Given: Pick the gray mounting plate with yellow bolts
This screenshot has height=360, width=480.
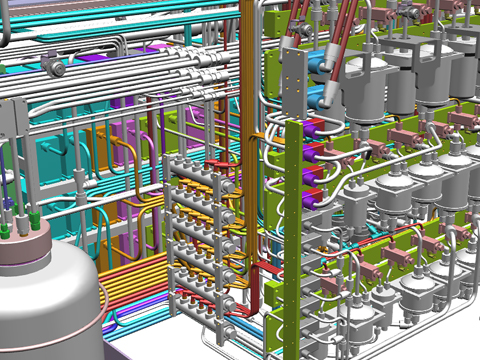Looking at the screenshot, I should (295, 83).
